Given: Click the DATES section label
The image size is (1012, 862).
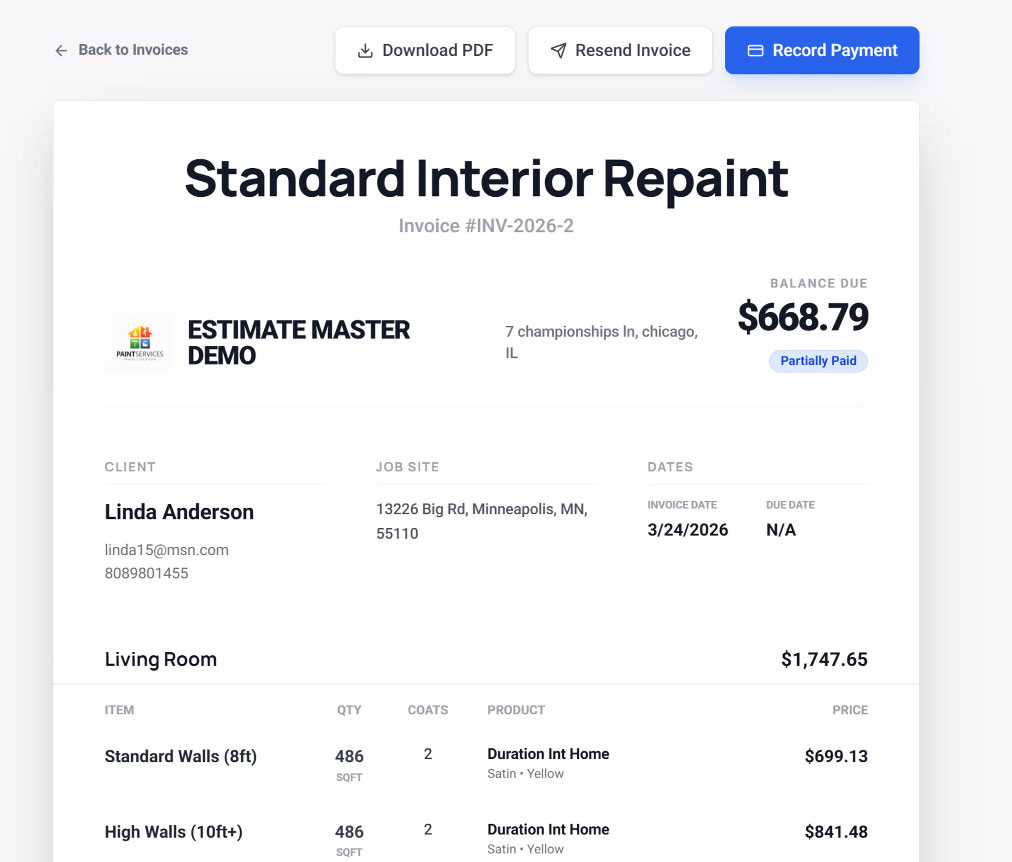Looking at the screenshot, I should click(x=670, y=467).
